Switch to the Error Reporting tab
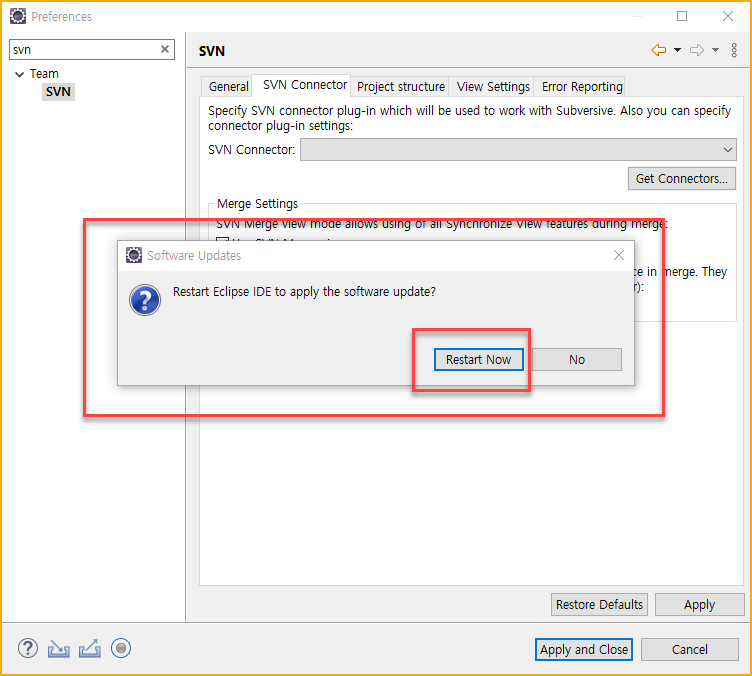Viewport: 752px width, 676px height. [582, 87]
